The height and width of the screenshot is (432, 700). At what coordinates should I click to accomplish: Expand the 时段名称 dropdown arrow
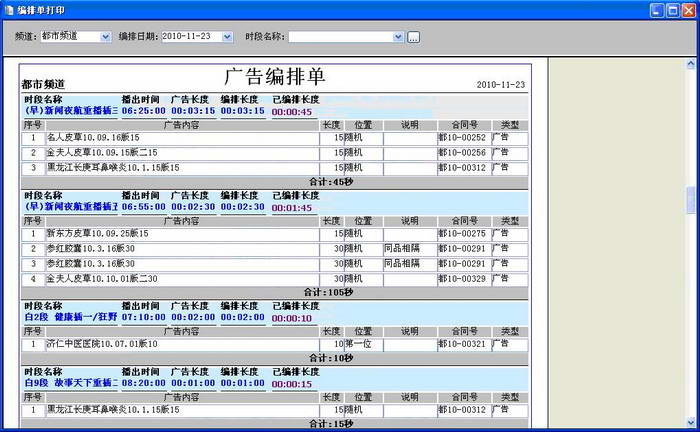(398, 37)
